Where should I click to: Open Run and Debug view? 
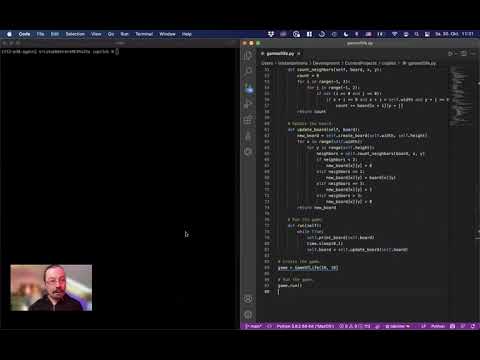click(x=248, y=104)
